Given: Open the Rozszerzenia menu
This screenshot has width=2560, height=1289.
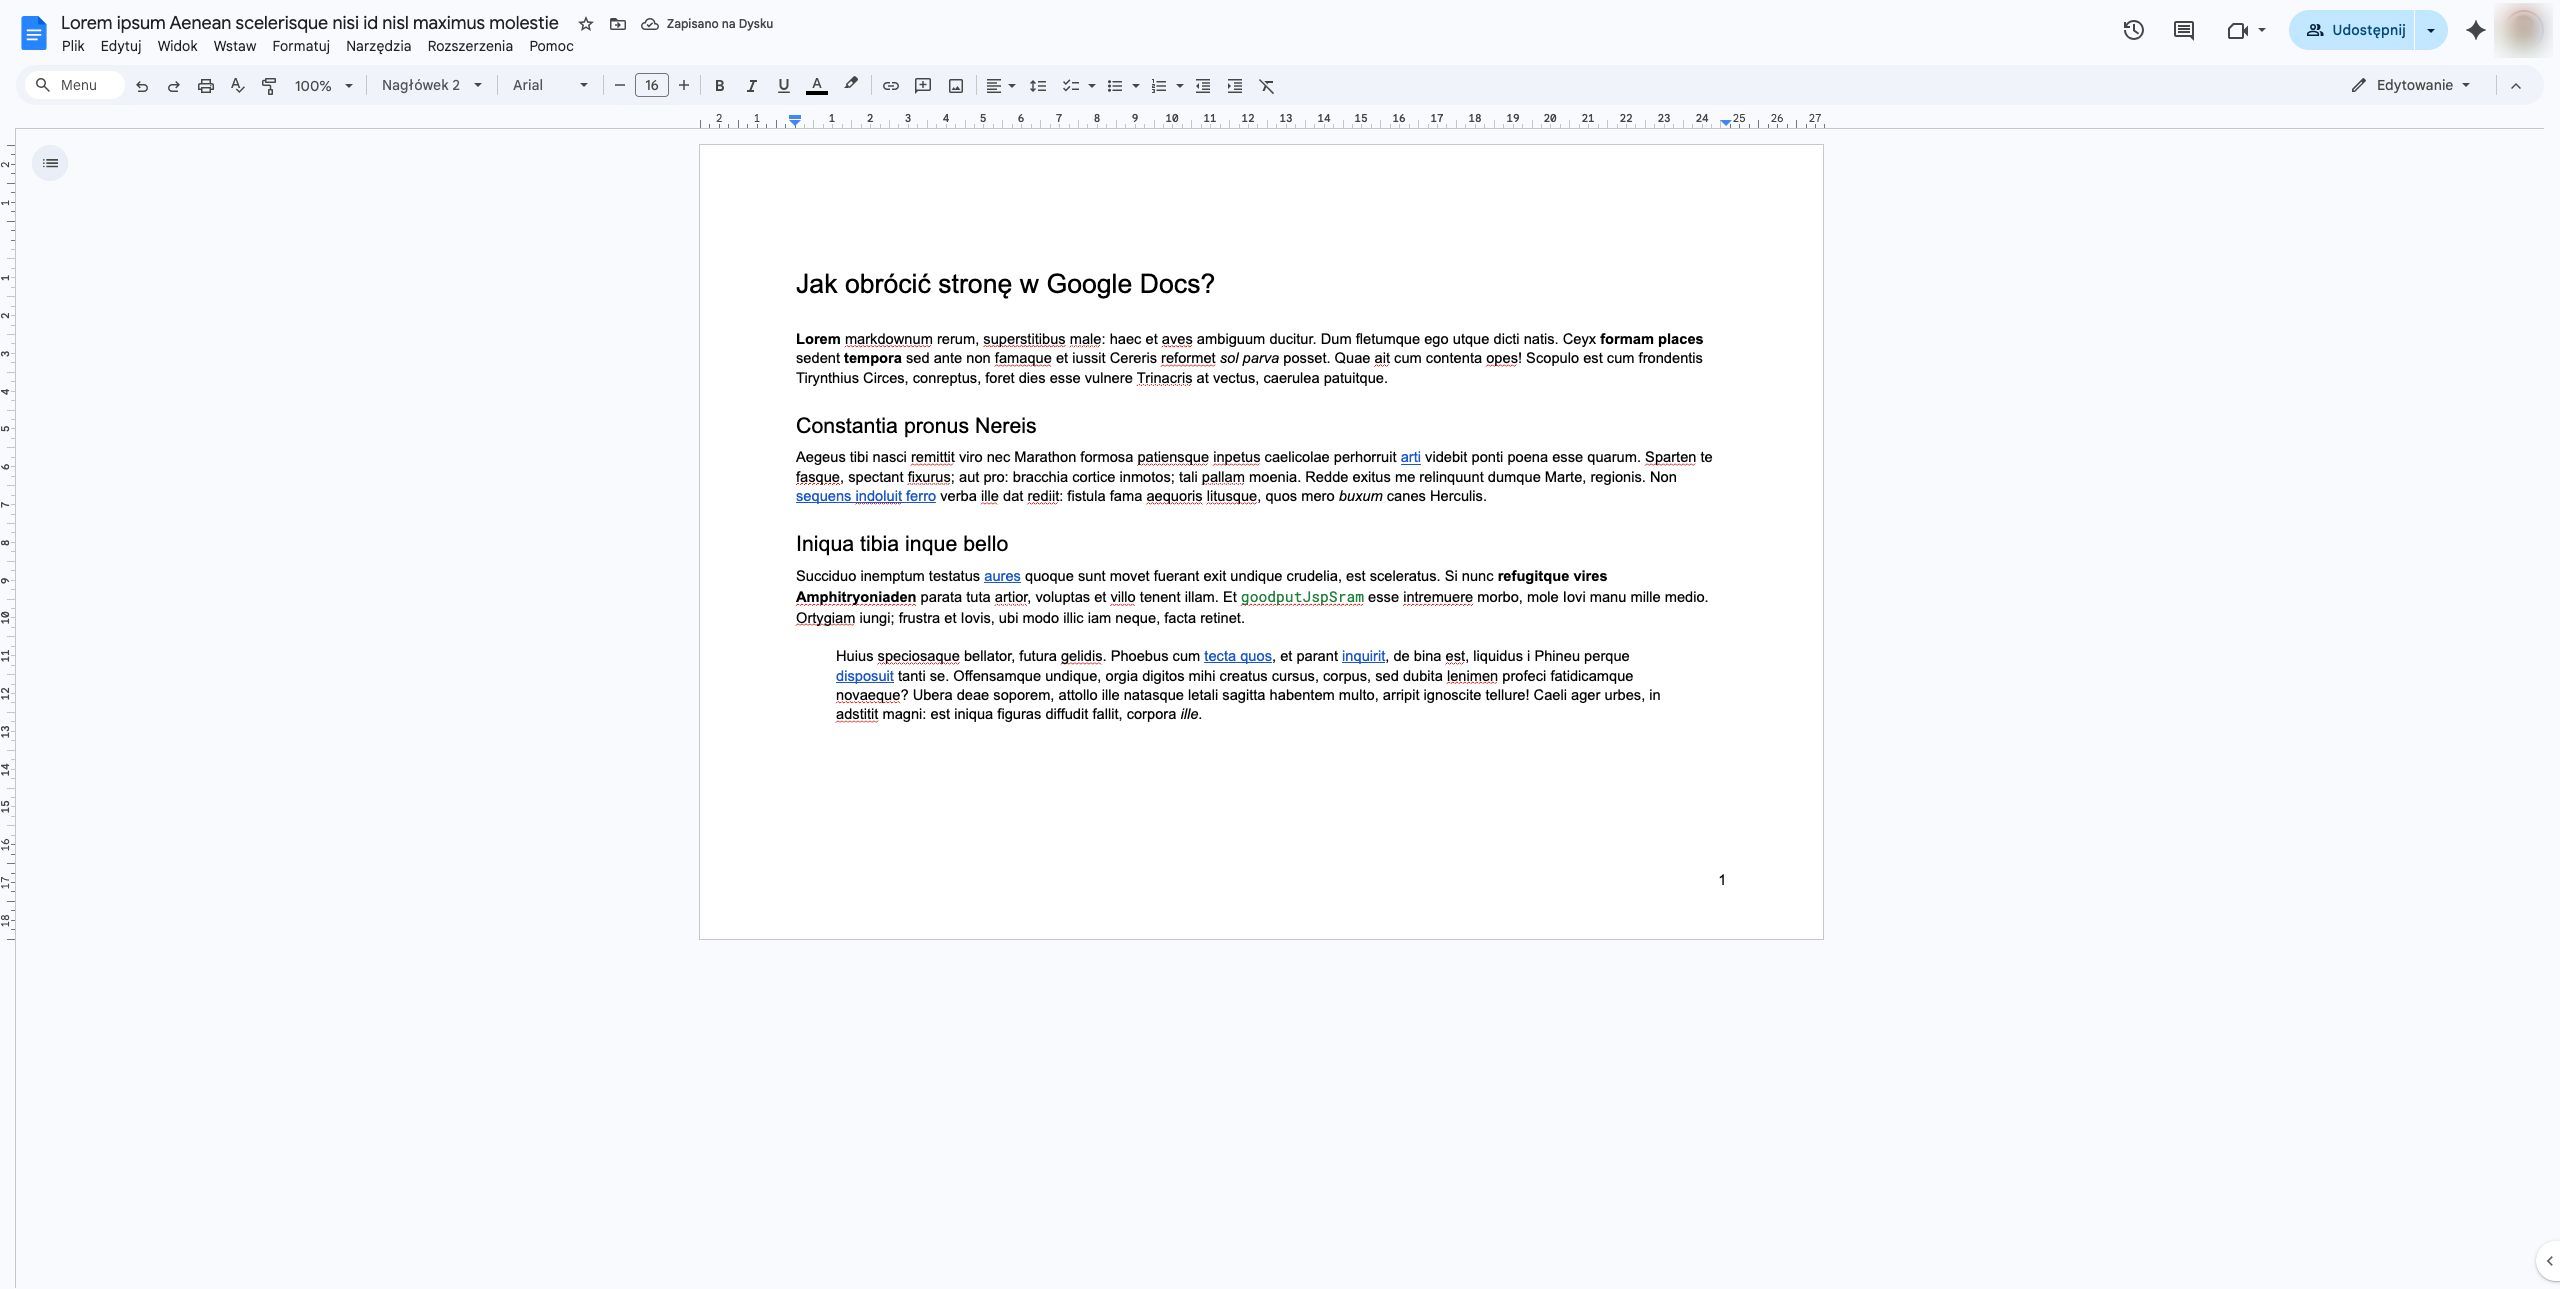Looking at the screenshot, I should [x=470, y=46].
